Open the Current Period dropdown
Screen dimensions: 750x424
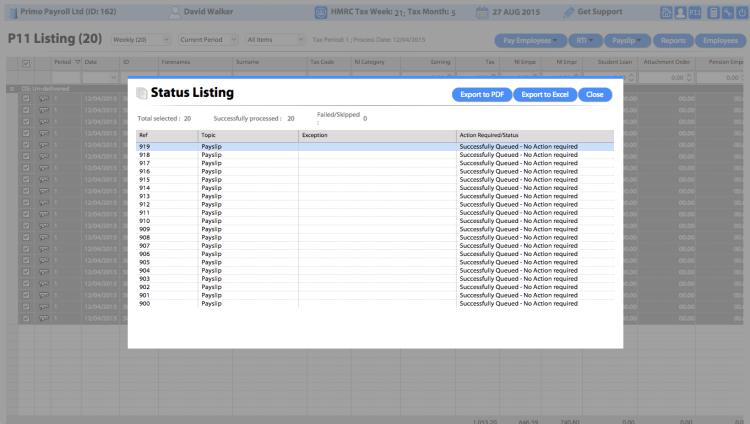(208, 40)
